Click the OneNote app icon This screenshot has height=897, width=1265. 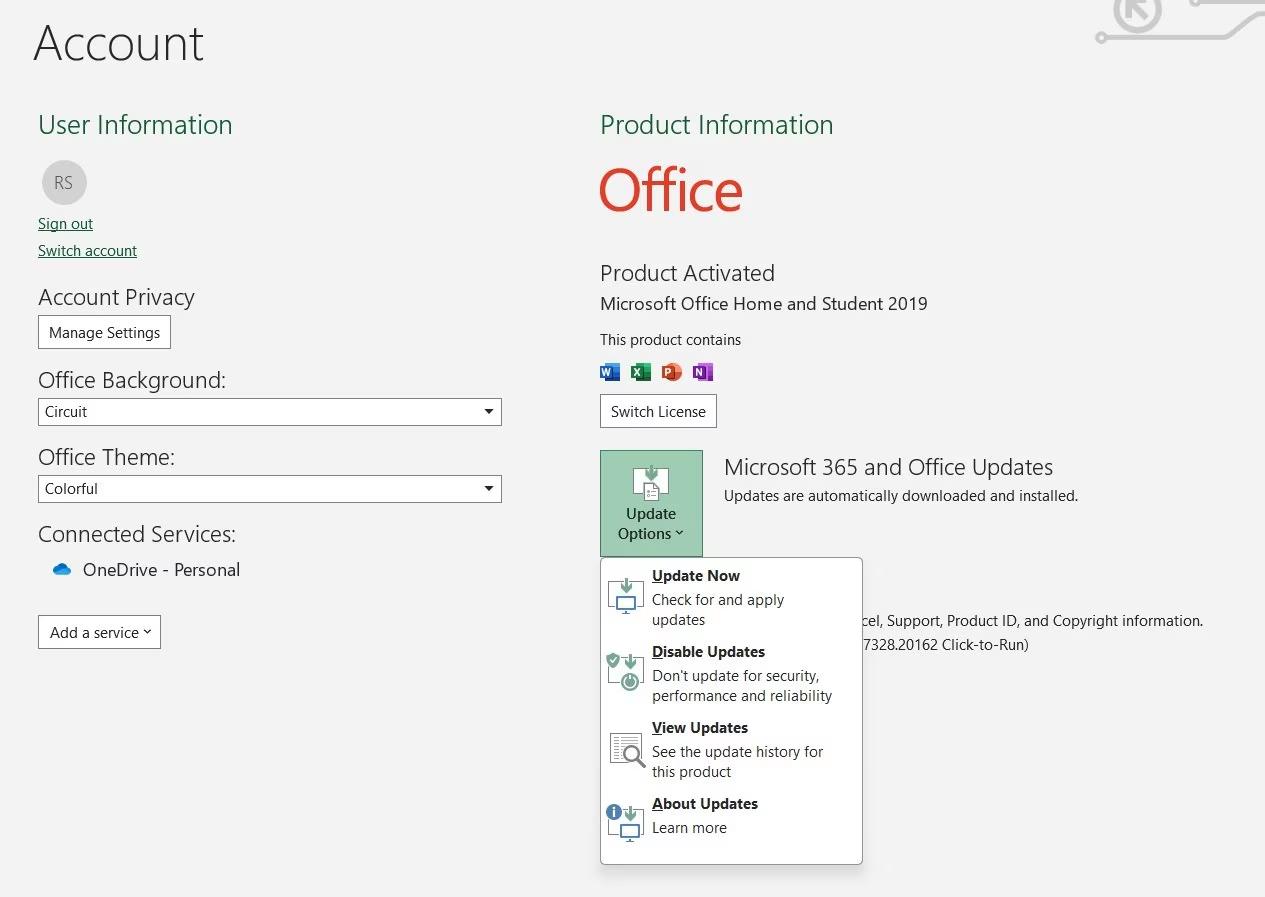[703, 372]
